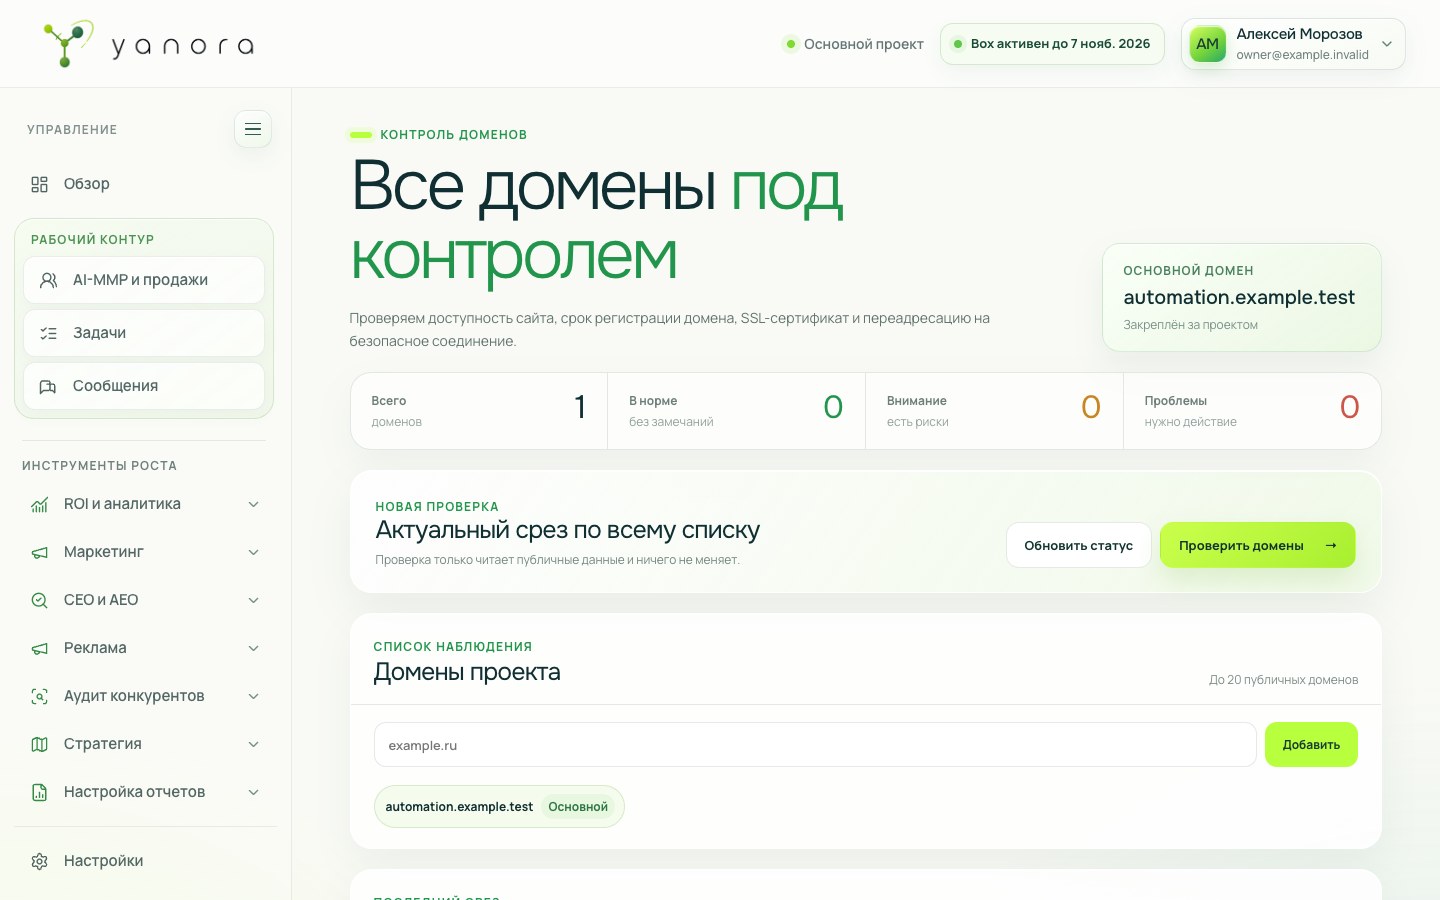Click the Аудит конкурентов scan icon
Image resolution: width=1440 pixels, height=900 pixels.
pos(40,696)
